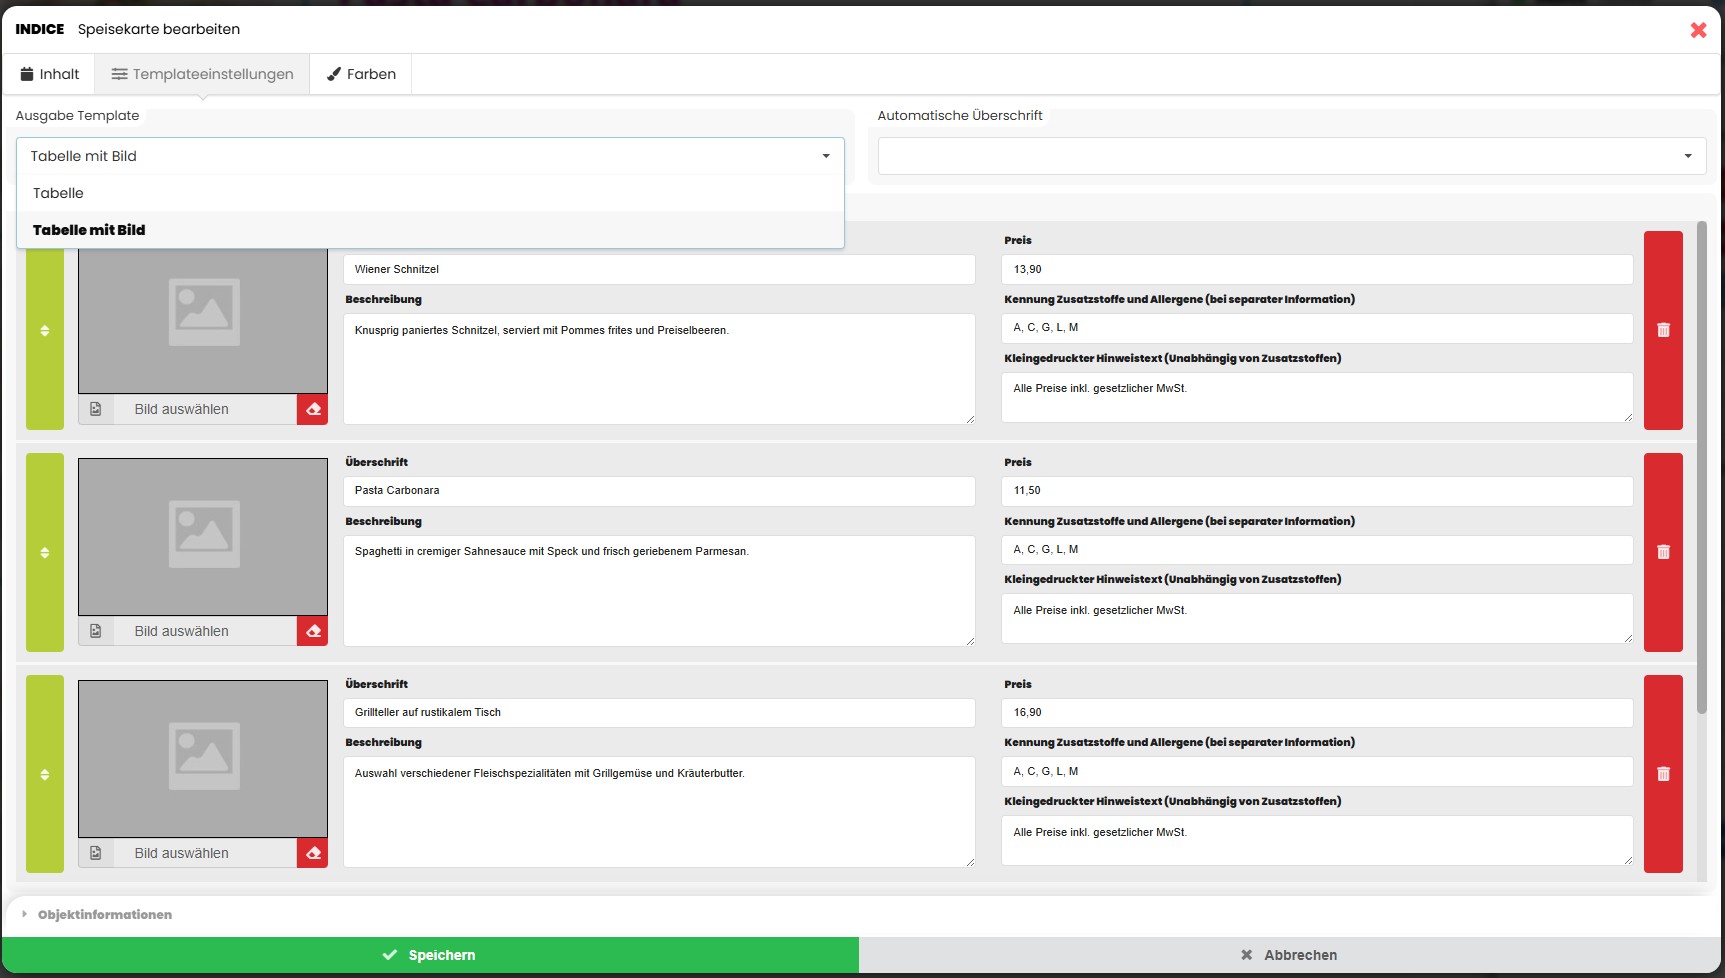Grab the reorder handle for Pasta Carbonara
The image size is (1725, 978).
[x=45, y=553]
